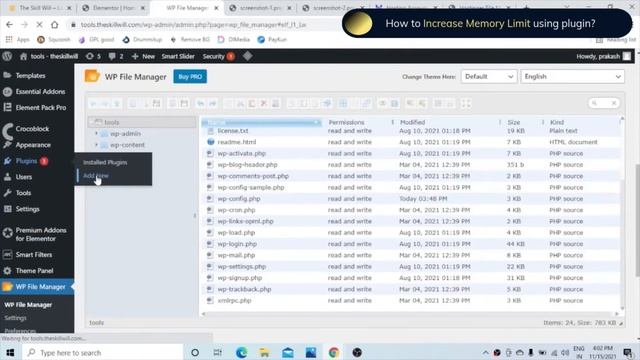Sort files by Size column
This screenshot has width=640, height=360.
pyautogui.click(x=513, y=122)
